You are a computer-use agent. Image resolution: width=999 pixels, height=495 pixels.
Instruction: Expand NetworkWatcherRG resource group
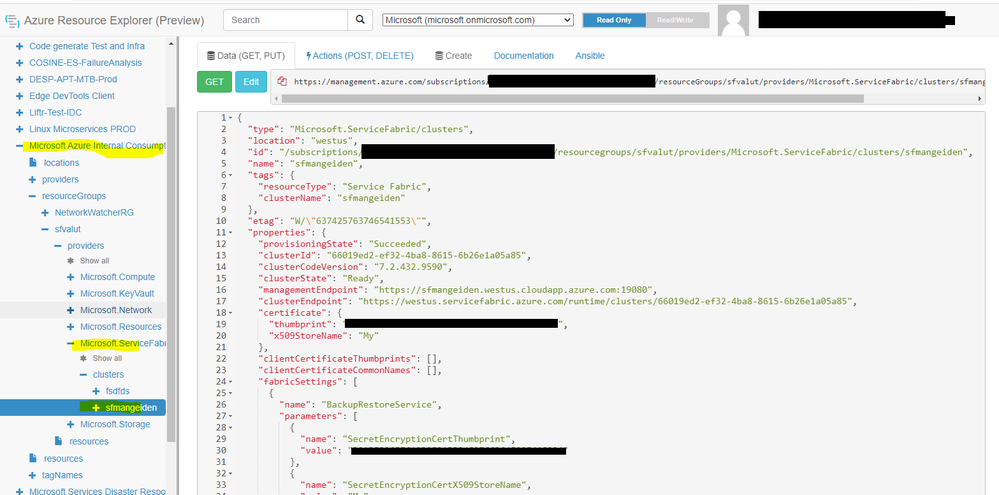point(45,212)
